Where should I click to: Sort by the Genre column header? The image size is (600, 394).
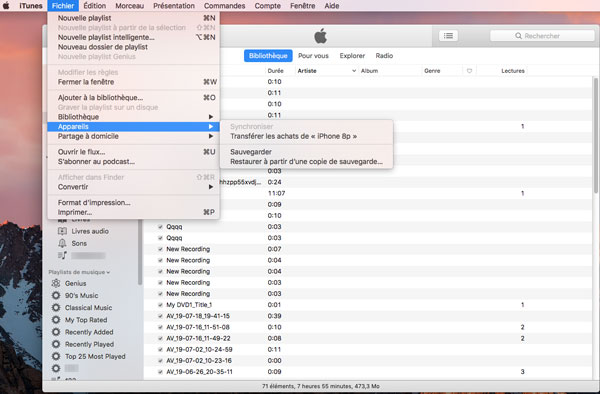coord(432,71)
